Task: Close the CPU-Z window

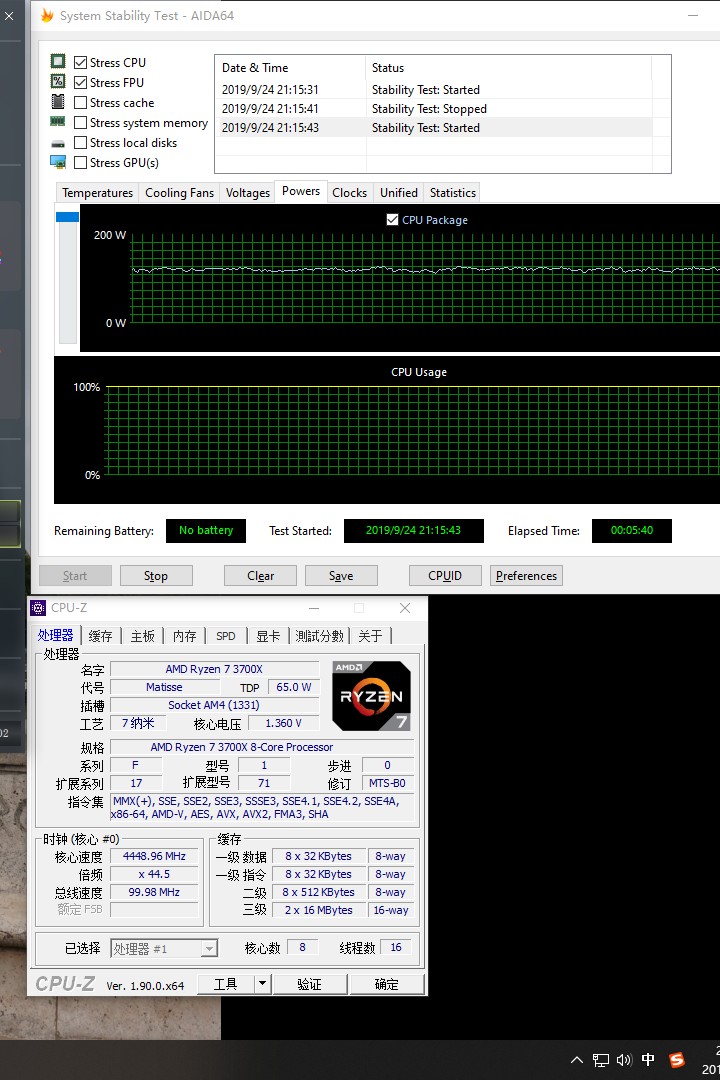Action: [405, 608]
